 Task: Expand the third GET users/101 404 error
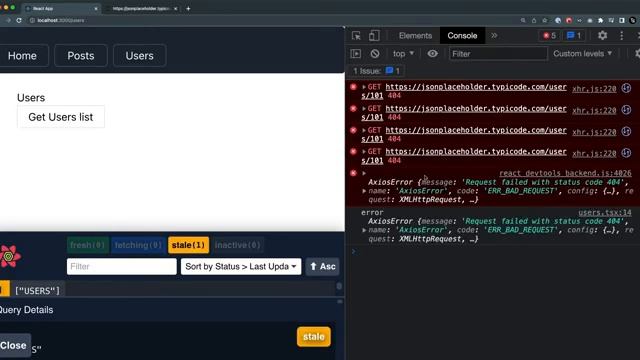point(364,130)
